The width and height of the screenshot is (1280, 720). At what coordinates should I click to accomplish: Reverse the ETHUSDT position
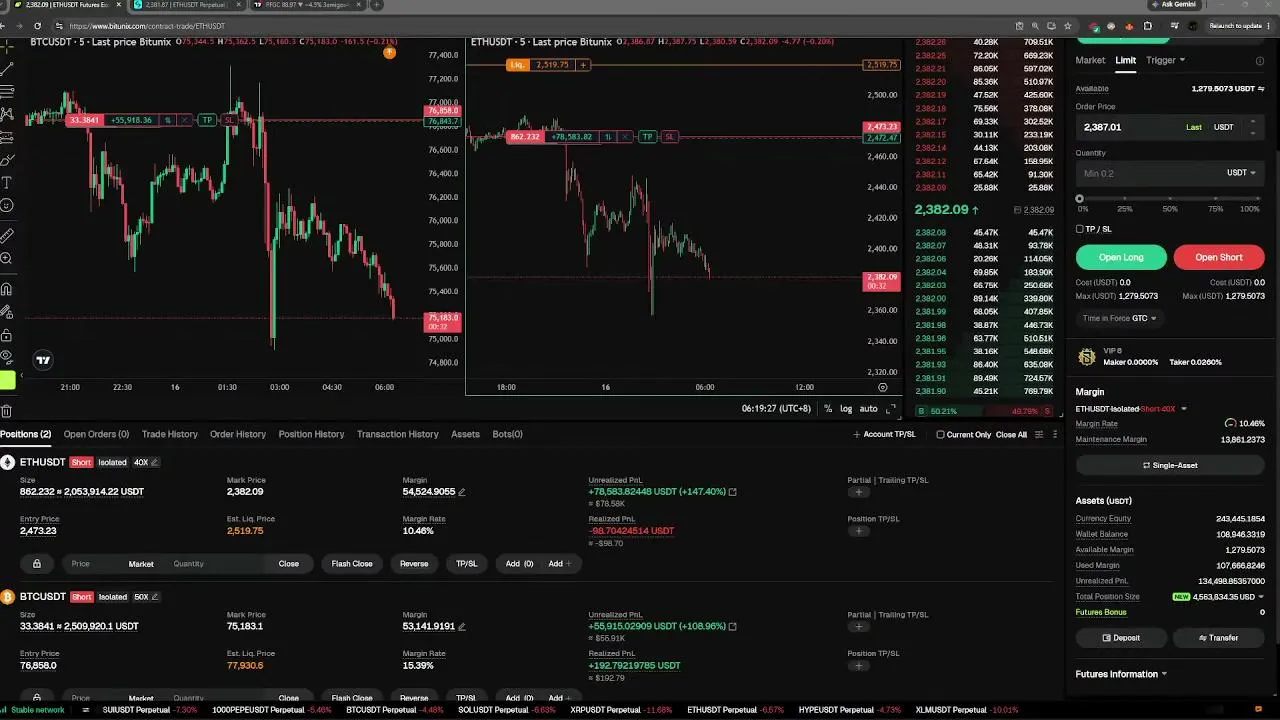[414, 564]
